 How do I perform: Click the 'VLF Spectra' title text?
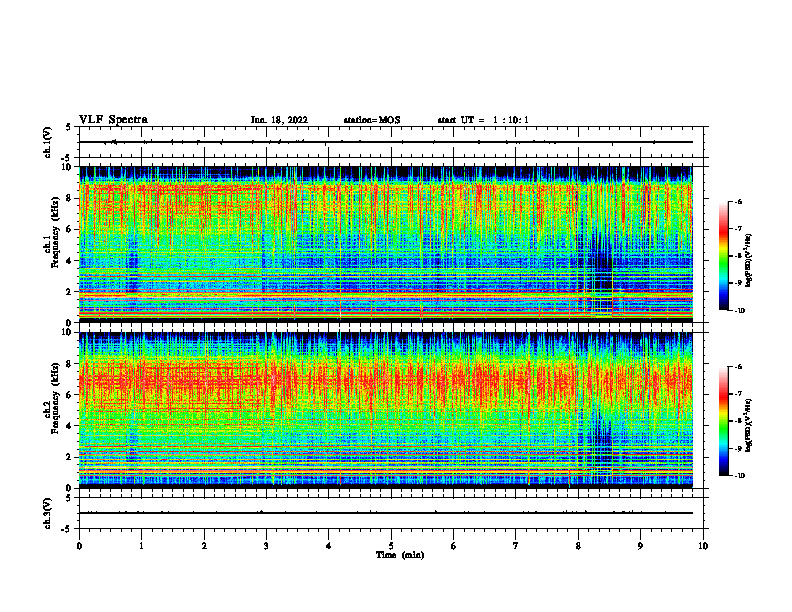113,120
